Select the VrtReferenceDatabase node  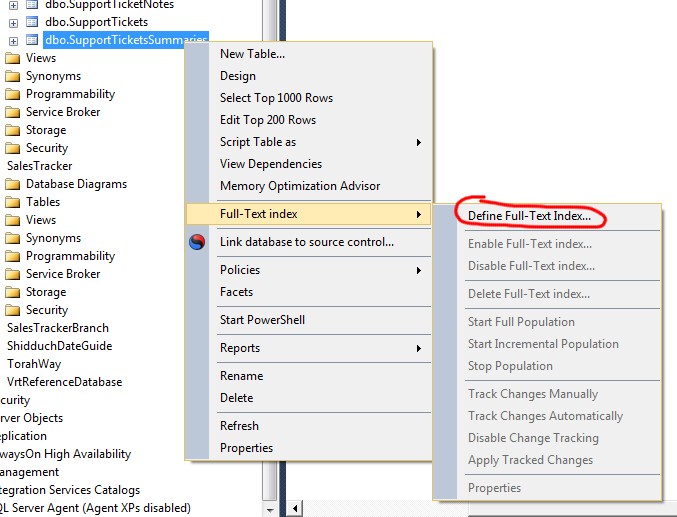click(x=64, y=382)
